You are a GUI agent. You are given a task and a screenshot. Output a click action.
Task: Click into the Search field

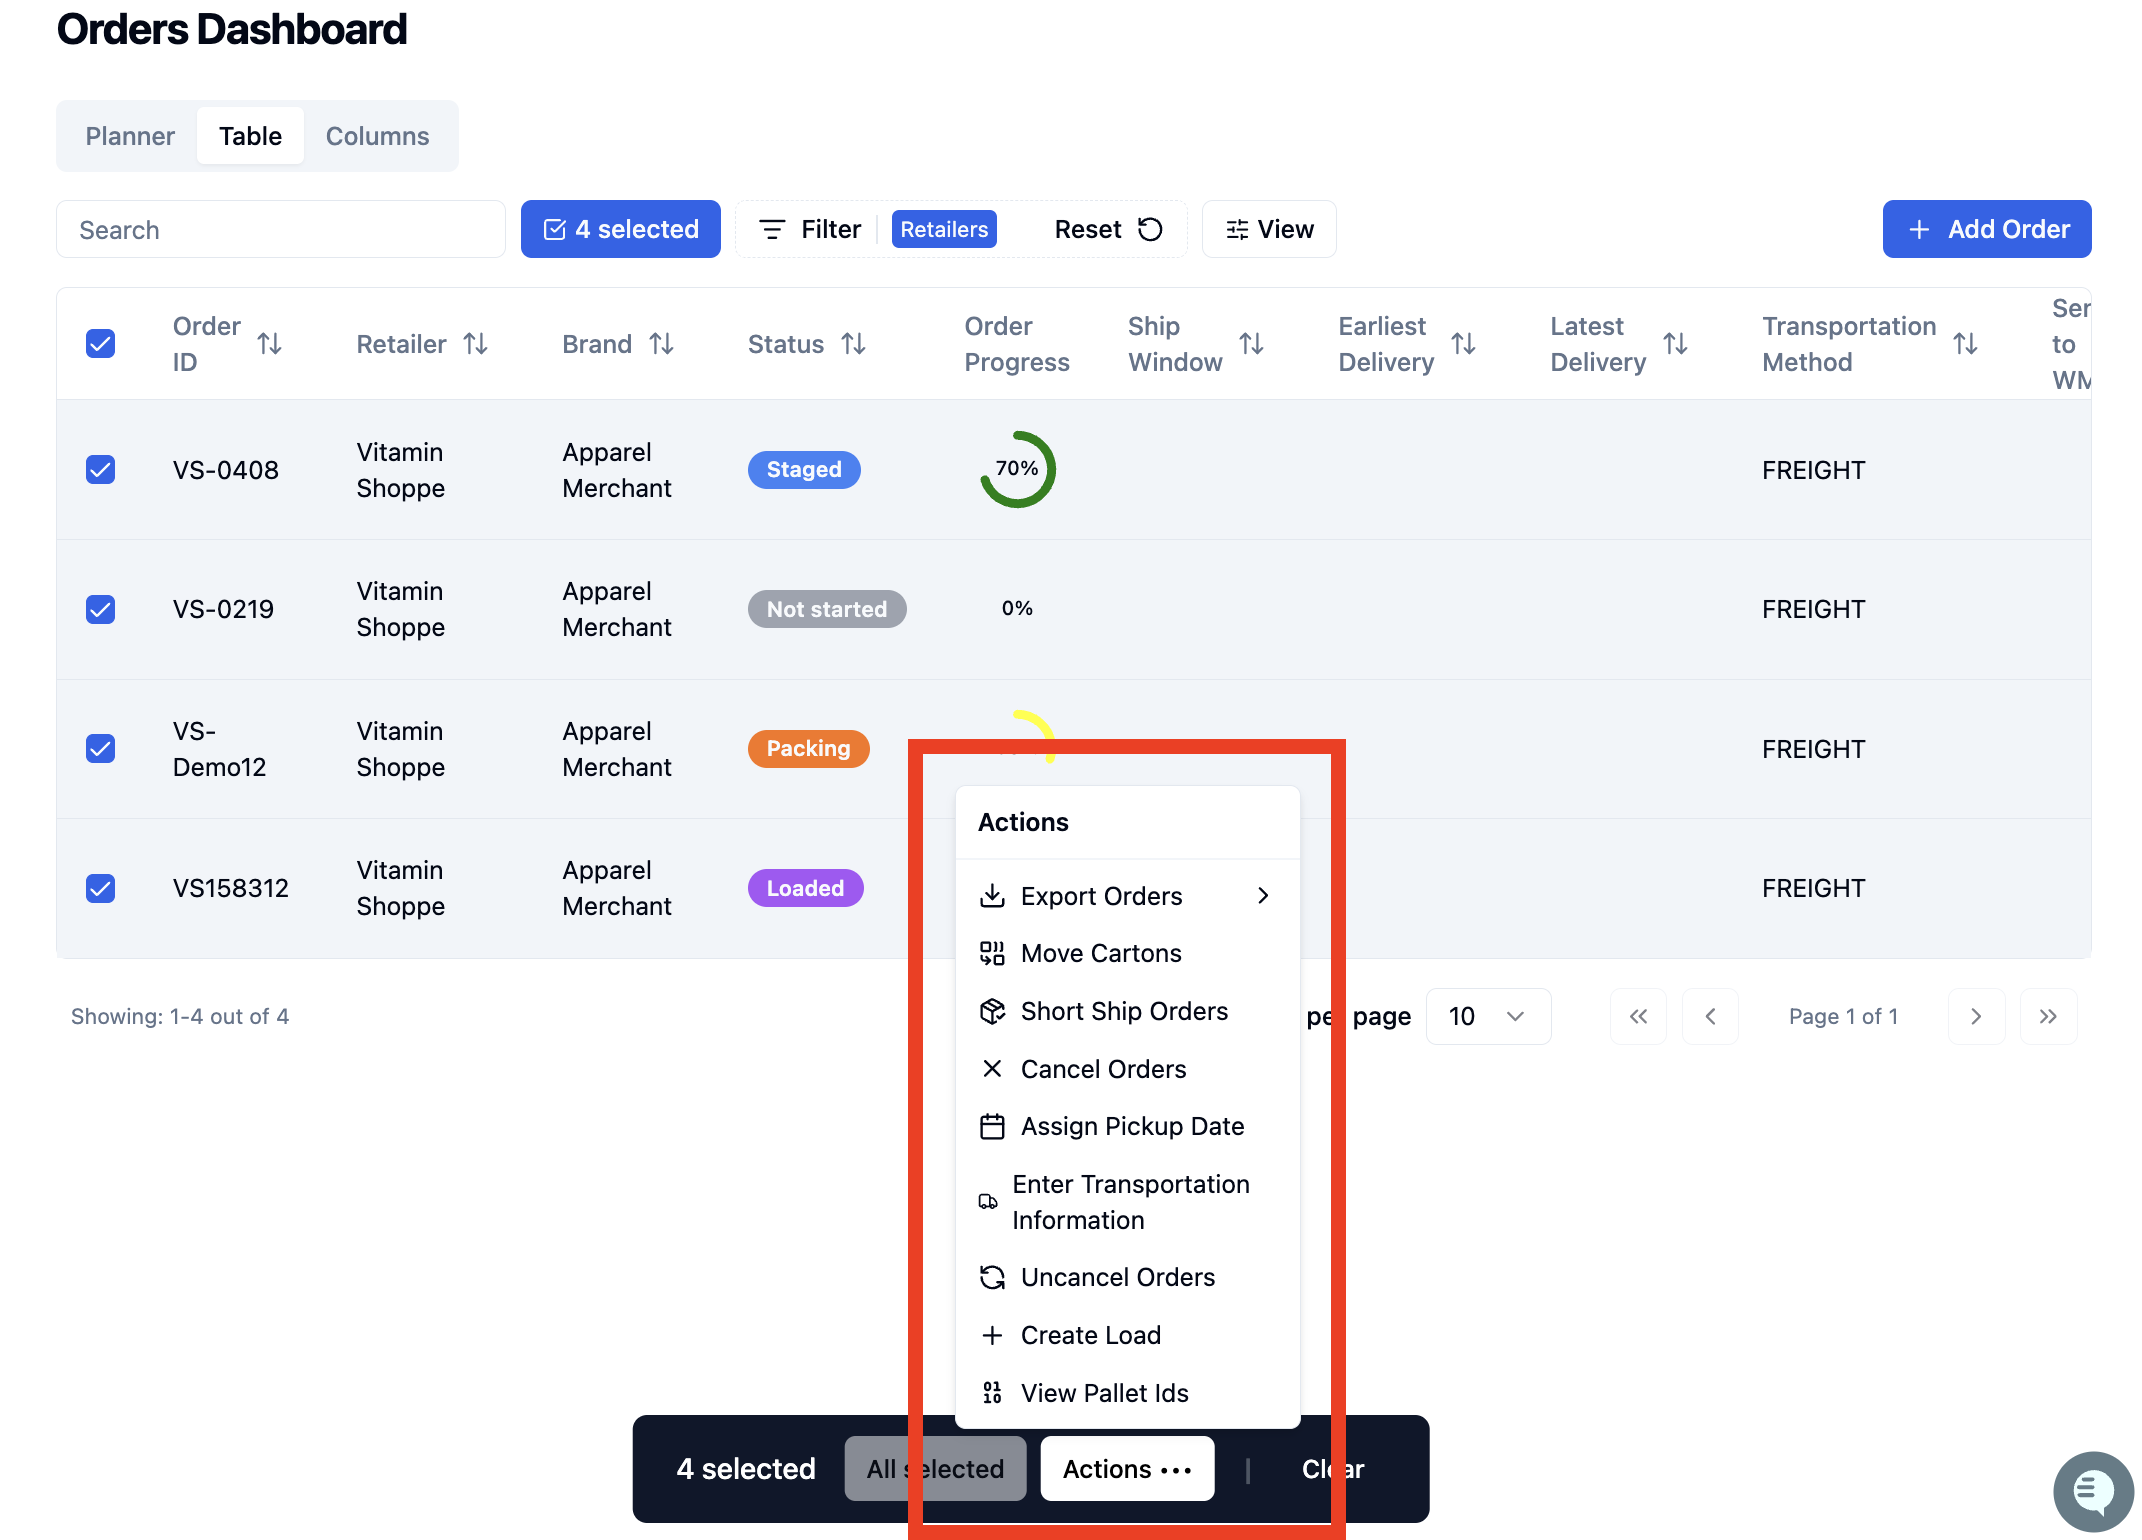tap(281, 229)
